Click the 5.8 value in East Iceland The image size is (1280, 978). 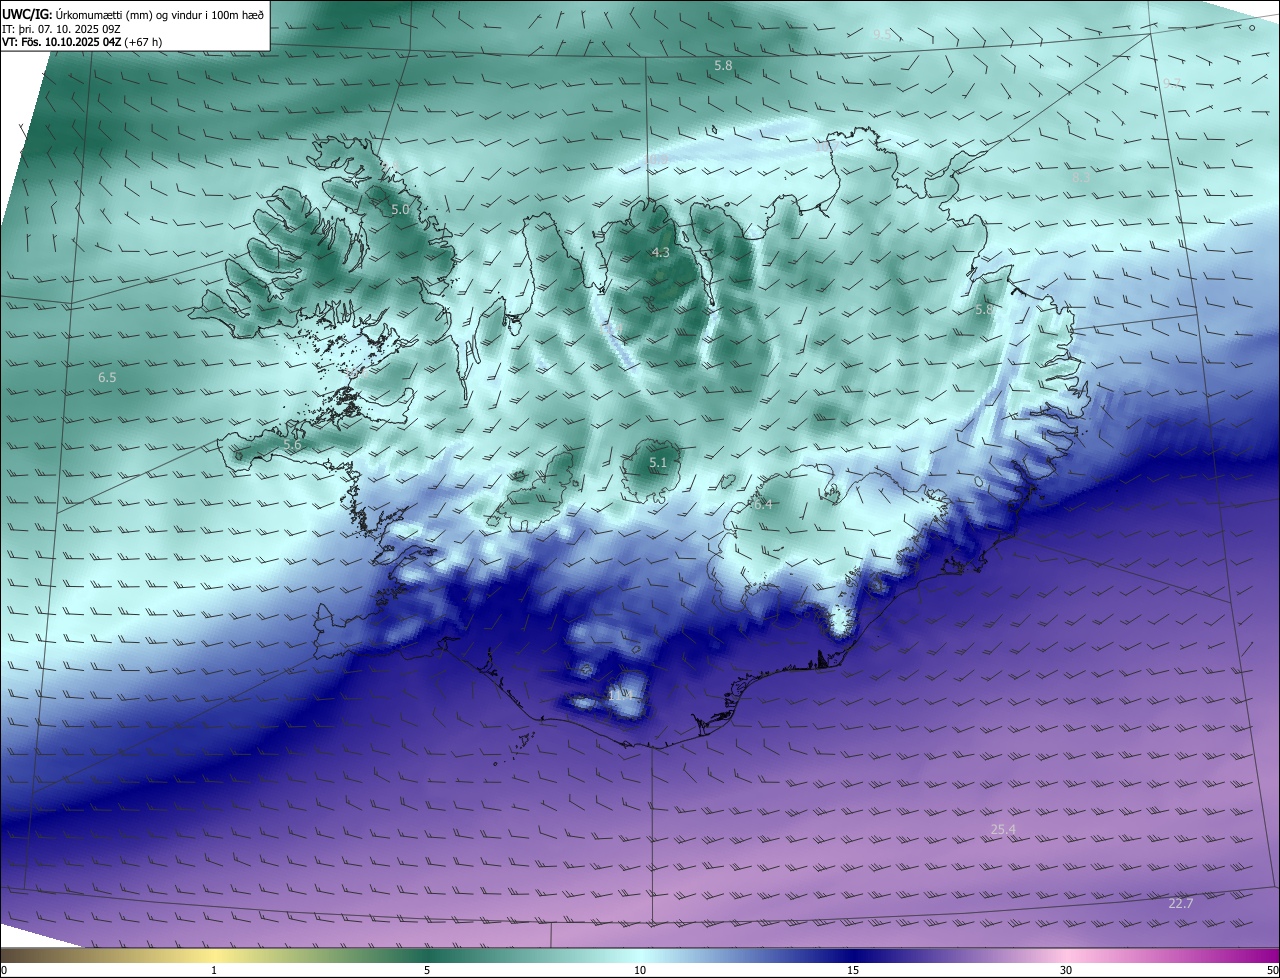(984, 311)
